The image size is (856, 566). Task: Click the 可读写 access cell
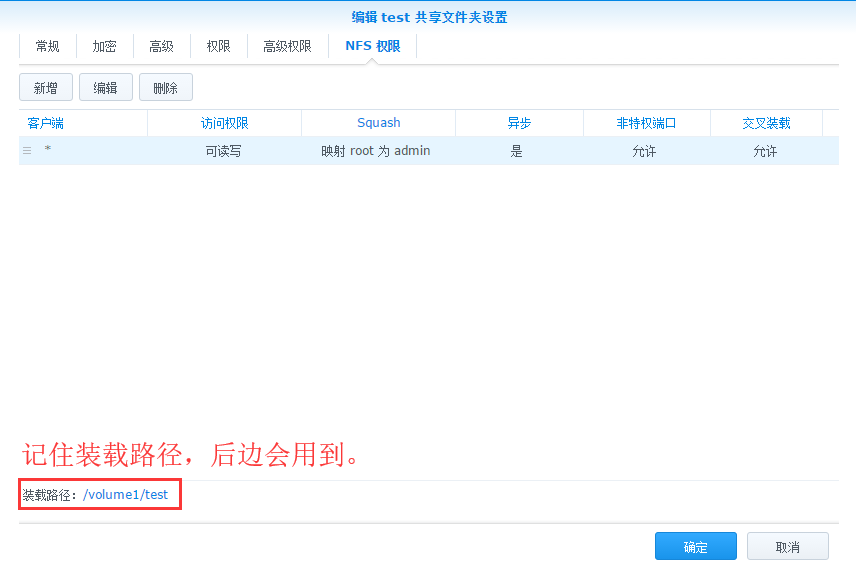(223, 151)
